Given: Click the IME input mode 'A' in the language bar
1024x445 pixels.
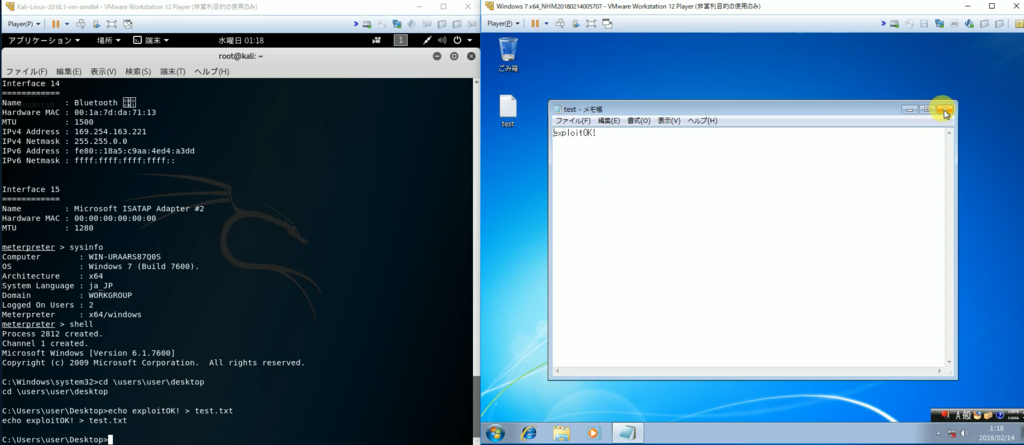Looking at the screenshot, I should [959, 415].
